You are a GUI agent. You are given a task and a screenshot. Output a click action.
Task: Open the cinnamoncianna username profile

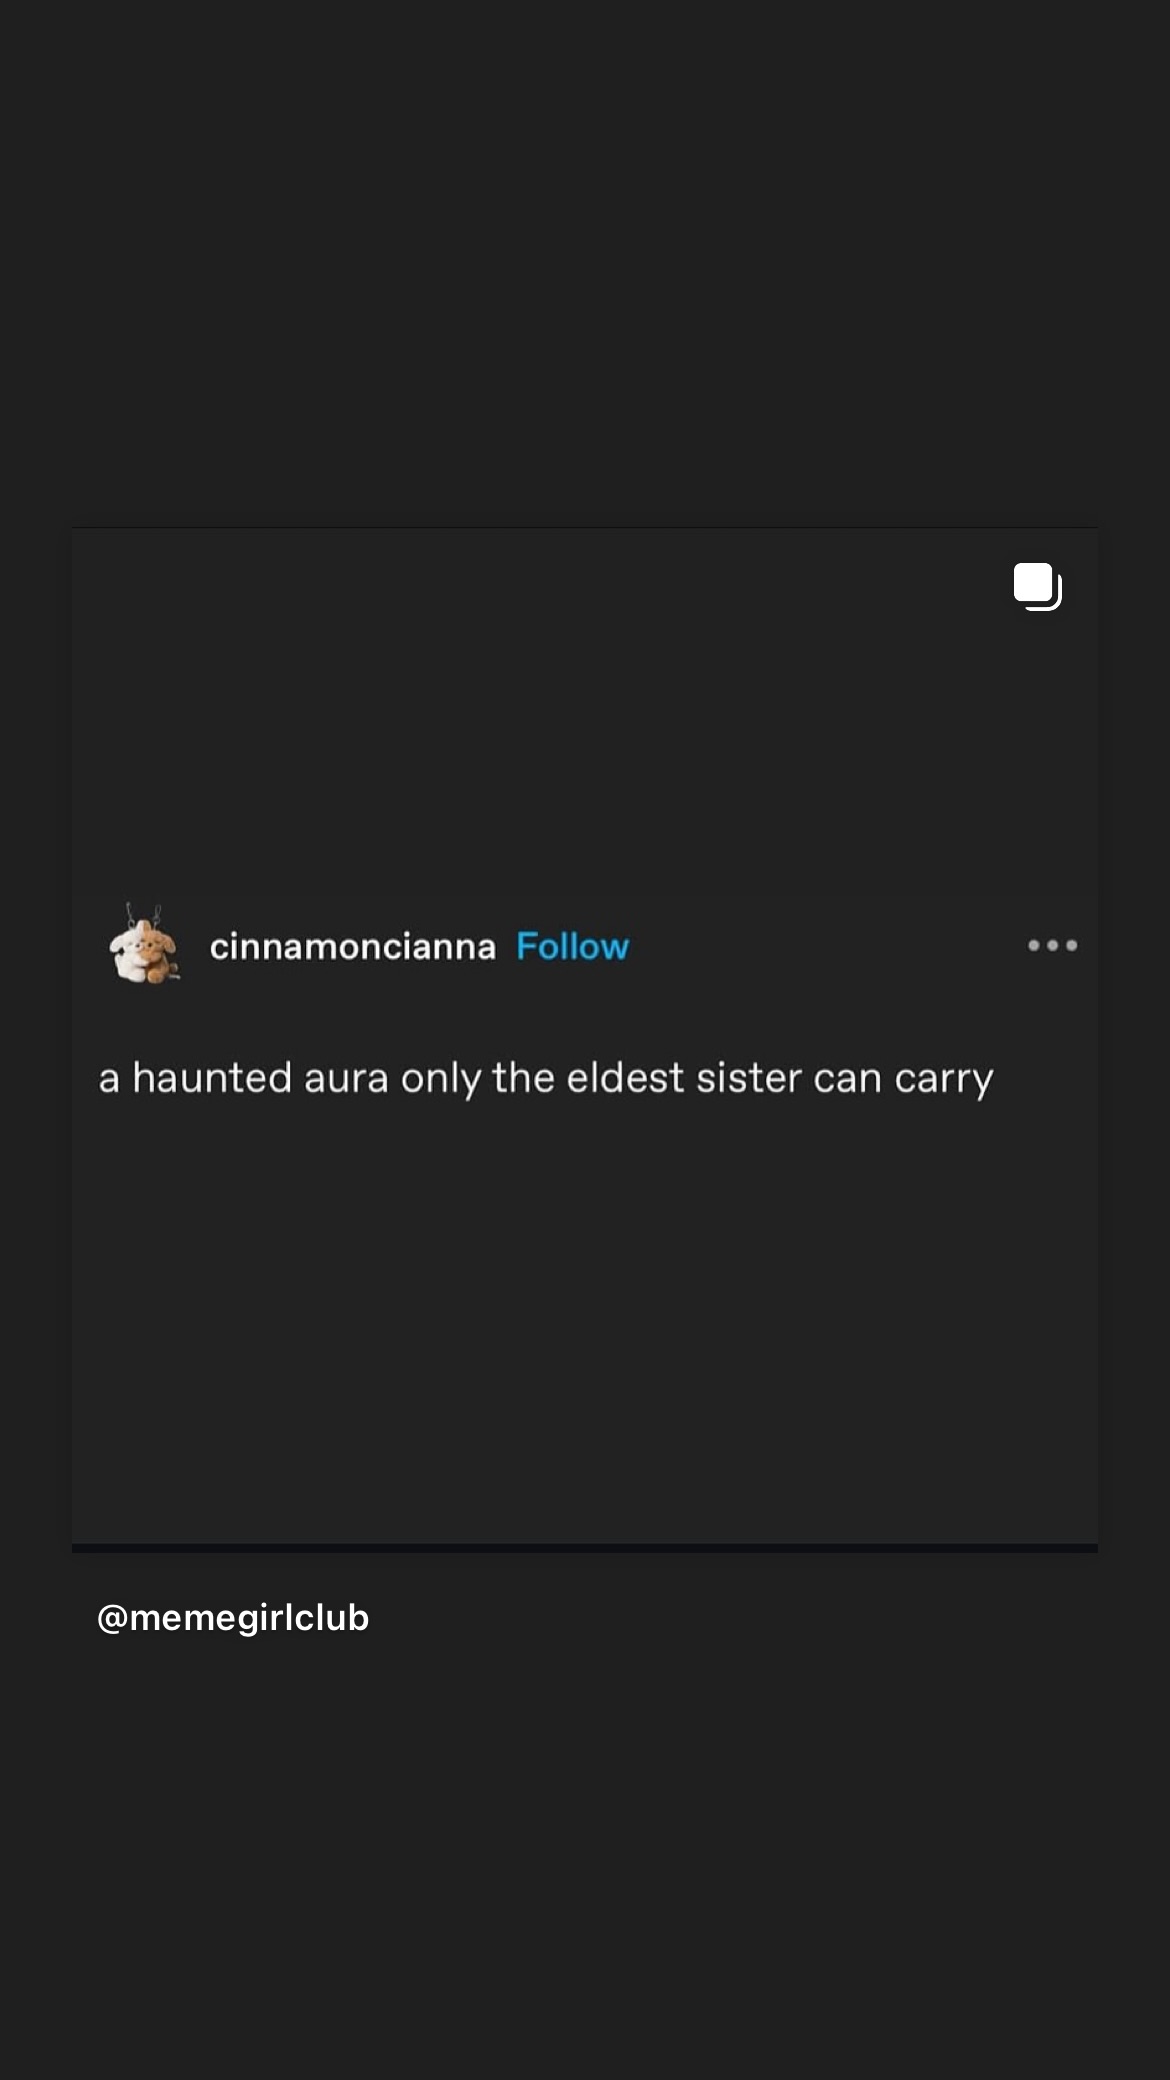(352, 946)
